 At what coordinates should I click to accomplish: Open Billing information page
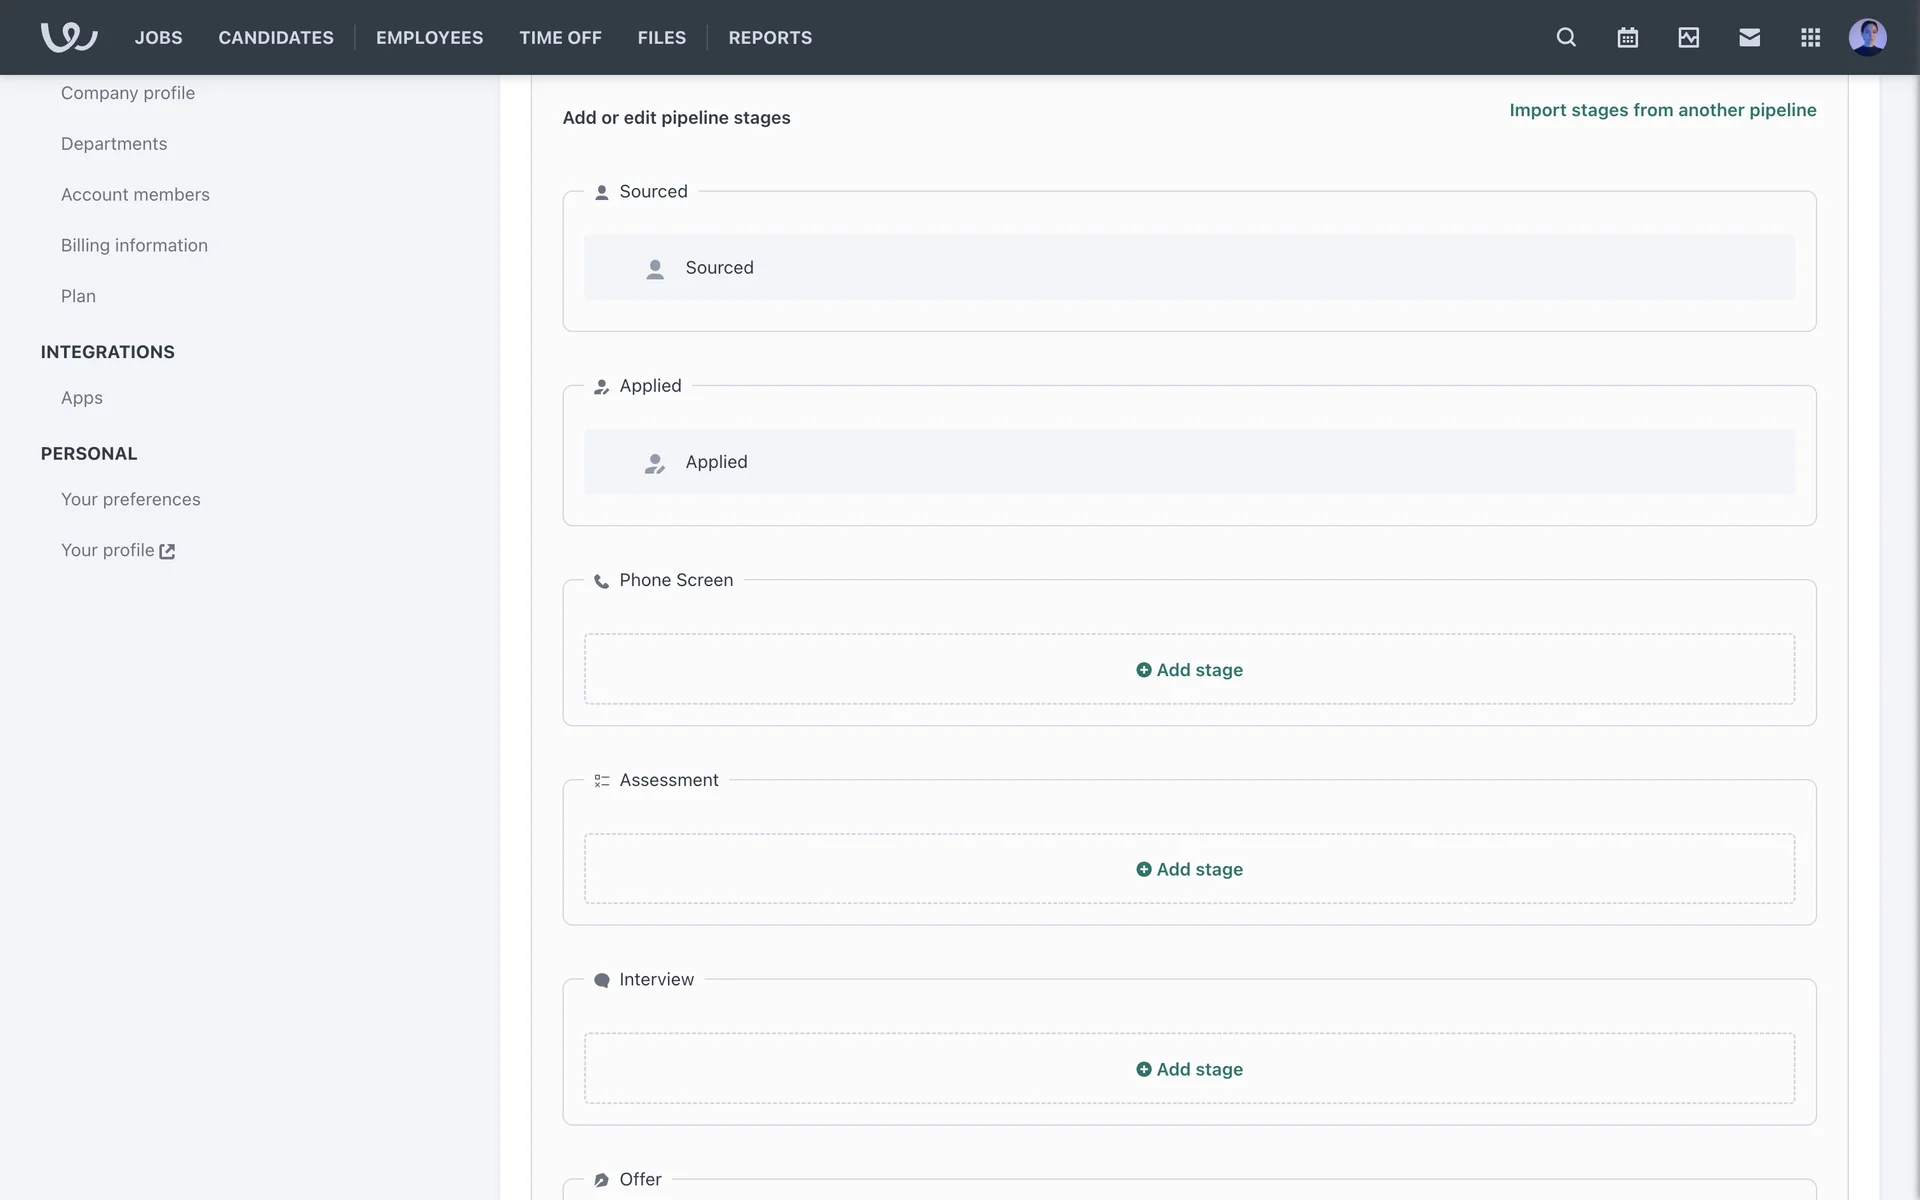coord(134,245)
